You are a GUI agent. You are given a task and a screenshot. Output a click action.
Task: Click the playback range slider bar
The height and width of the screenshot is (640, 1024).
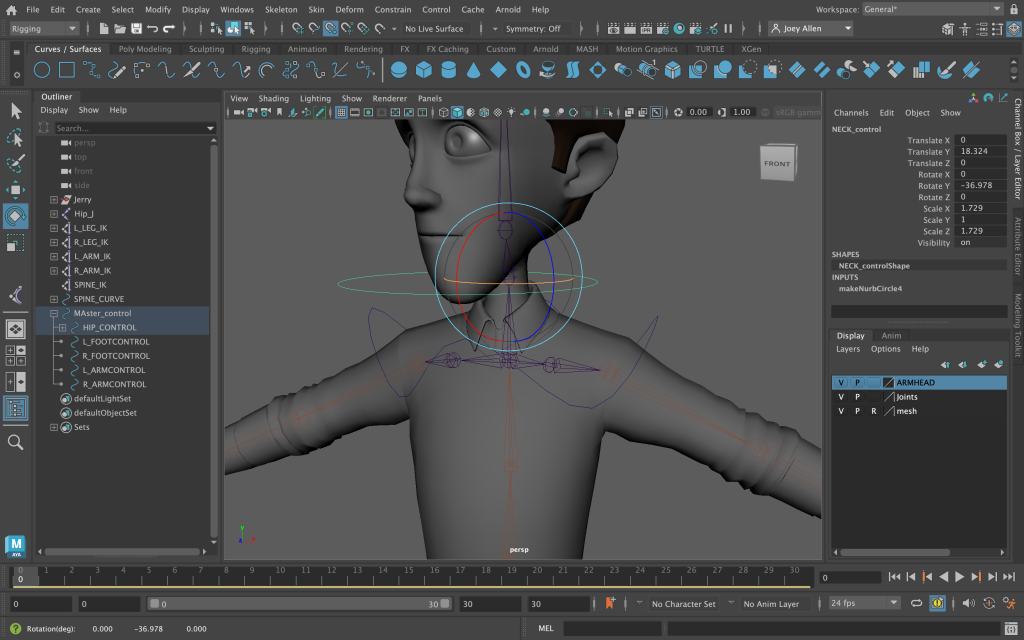300,604
